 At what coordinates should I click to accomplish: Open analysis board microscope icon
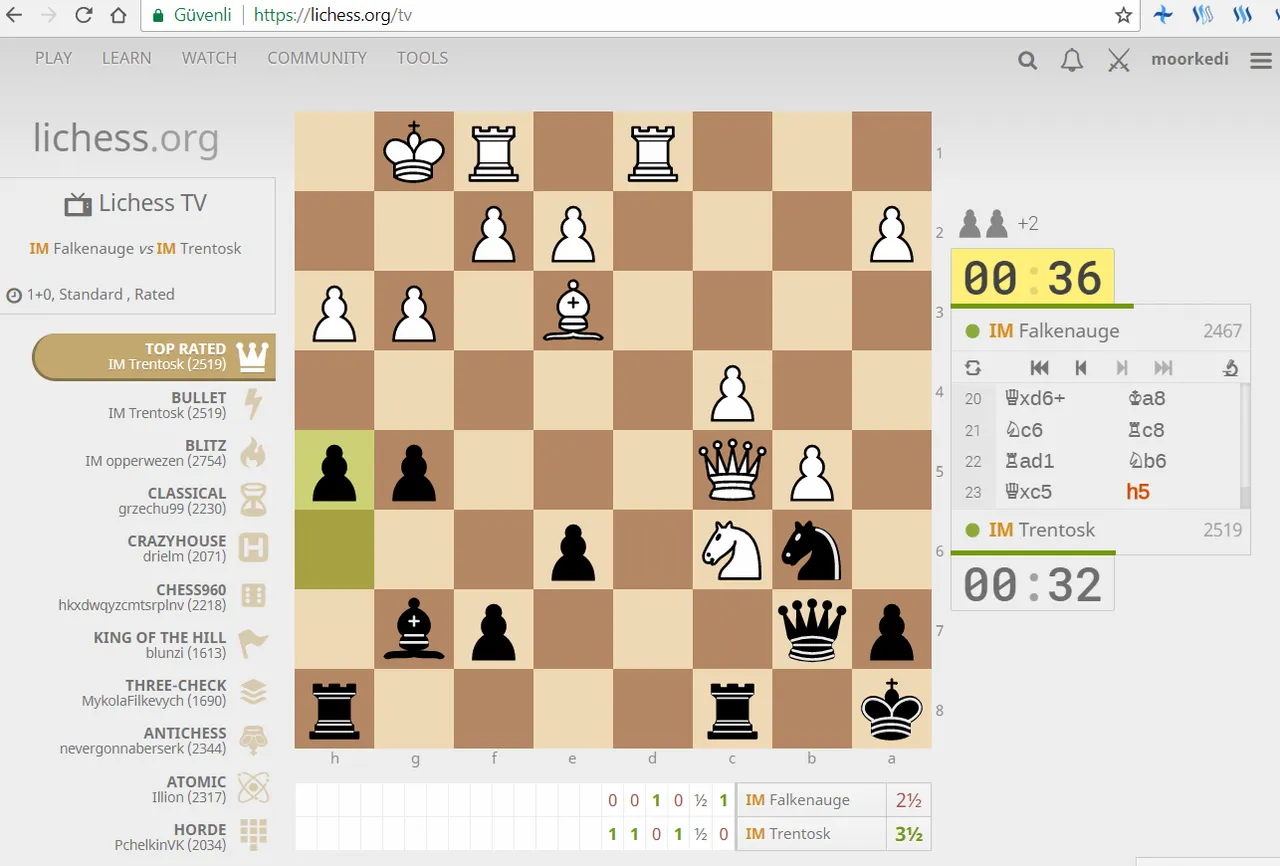click(x=1231, y=367)
